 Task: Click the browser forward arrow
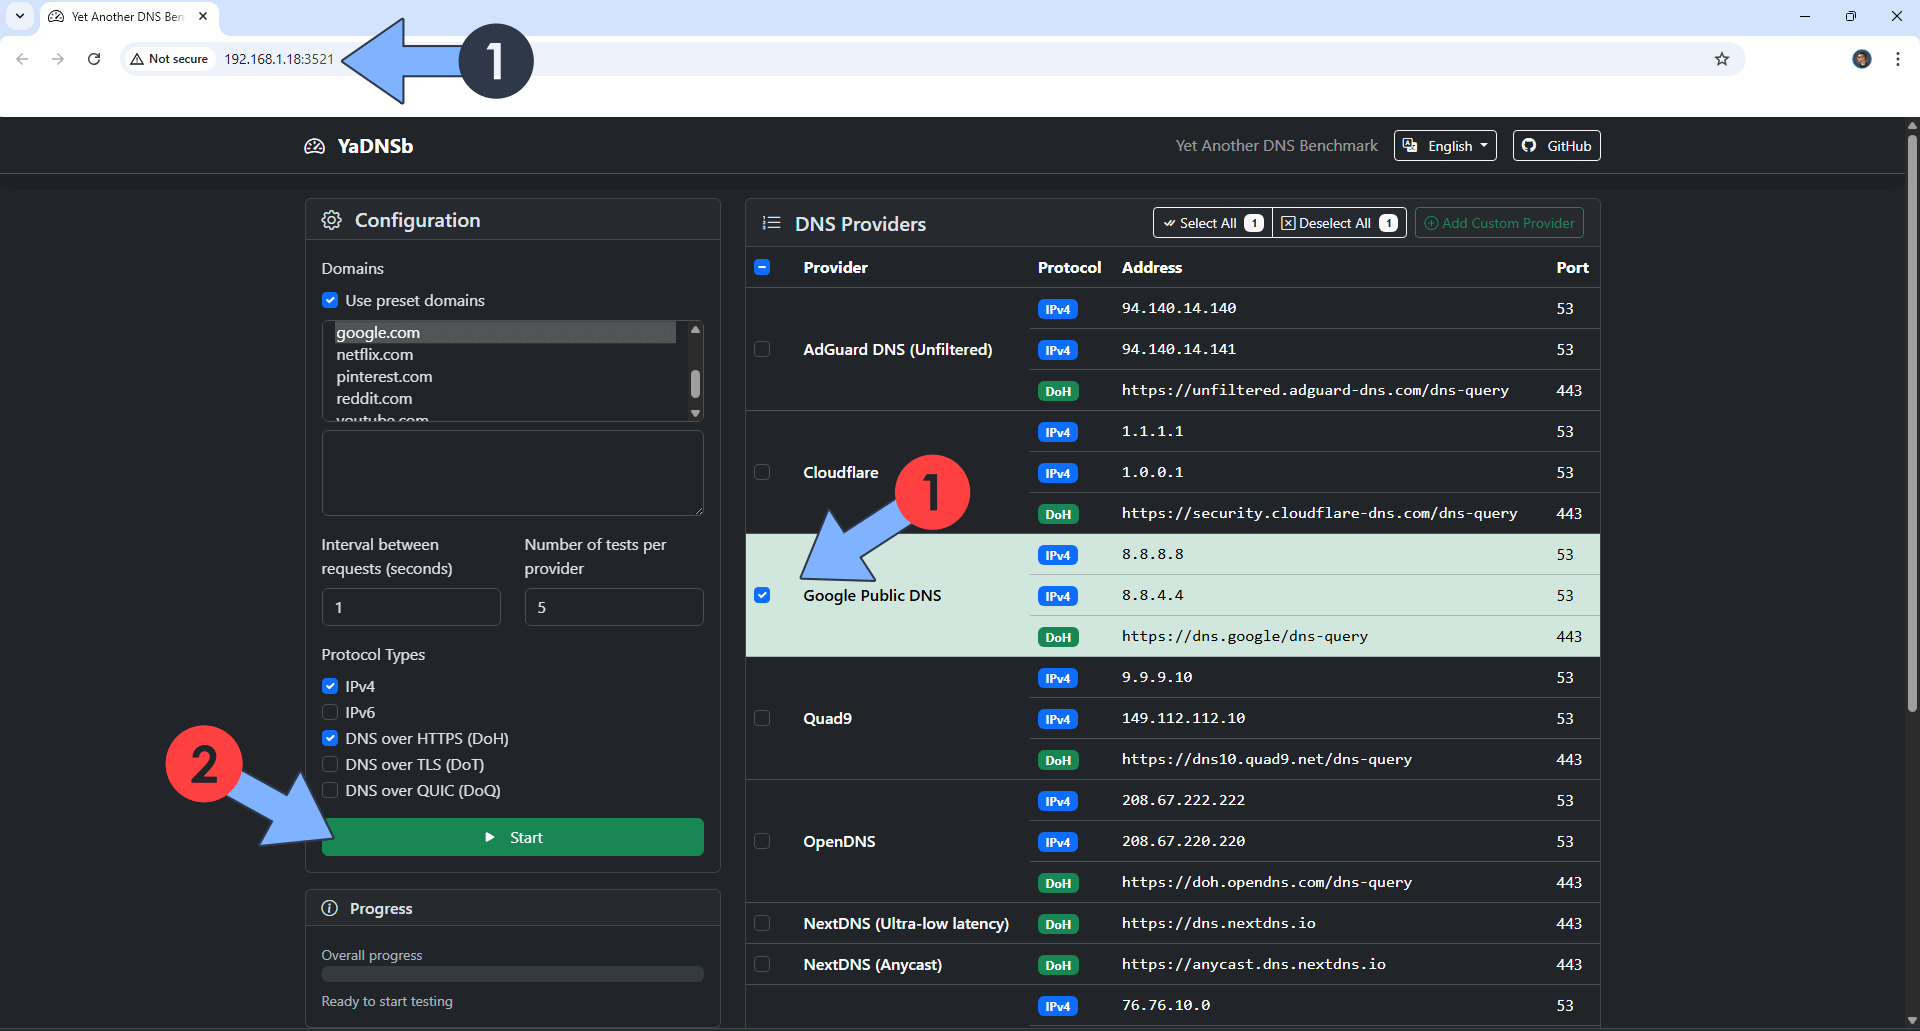(58, 59)
